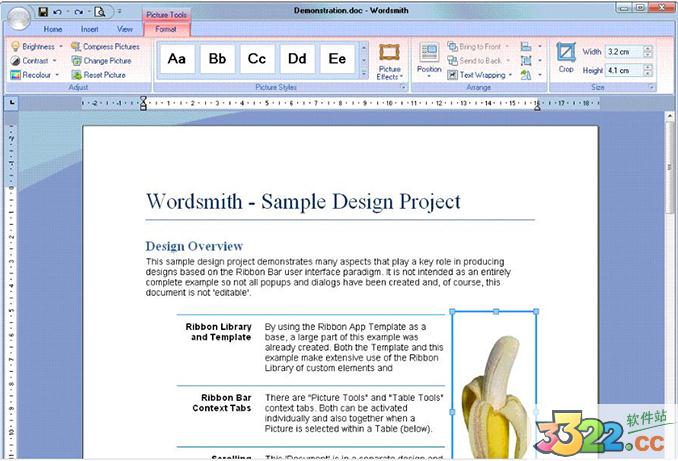Select the Format tab

coord(166,29)
